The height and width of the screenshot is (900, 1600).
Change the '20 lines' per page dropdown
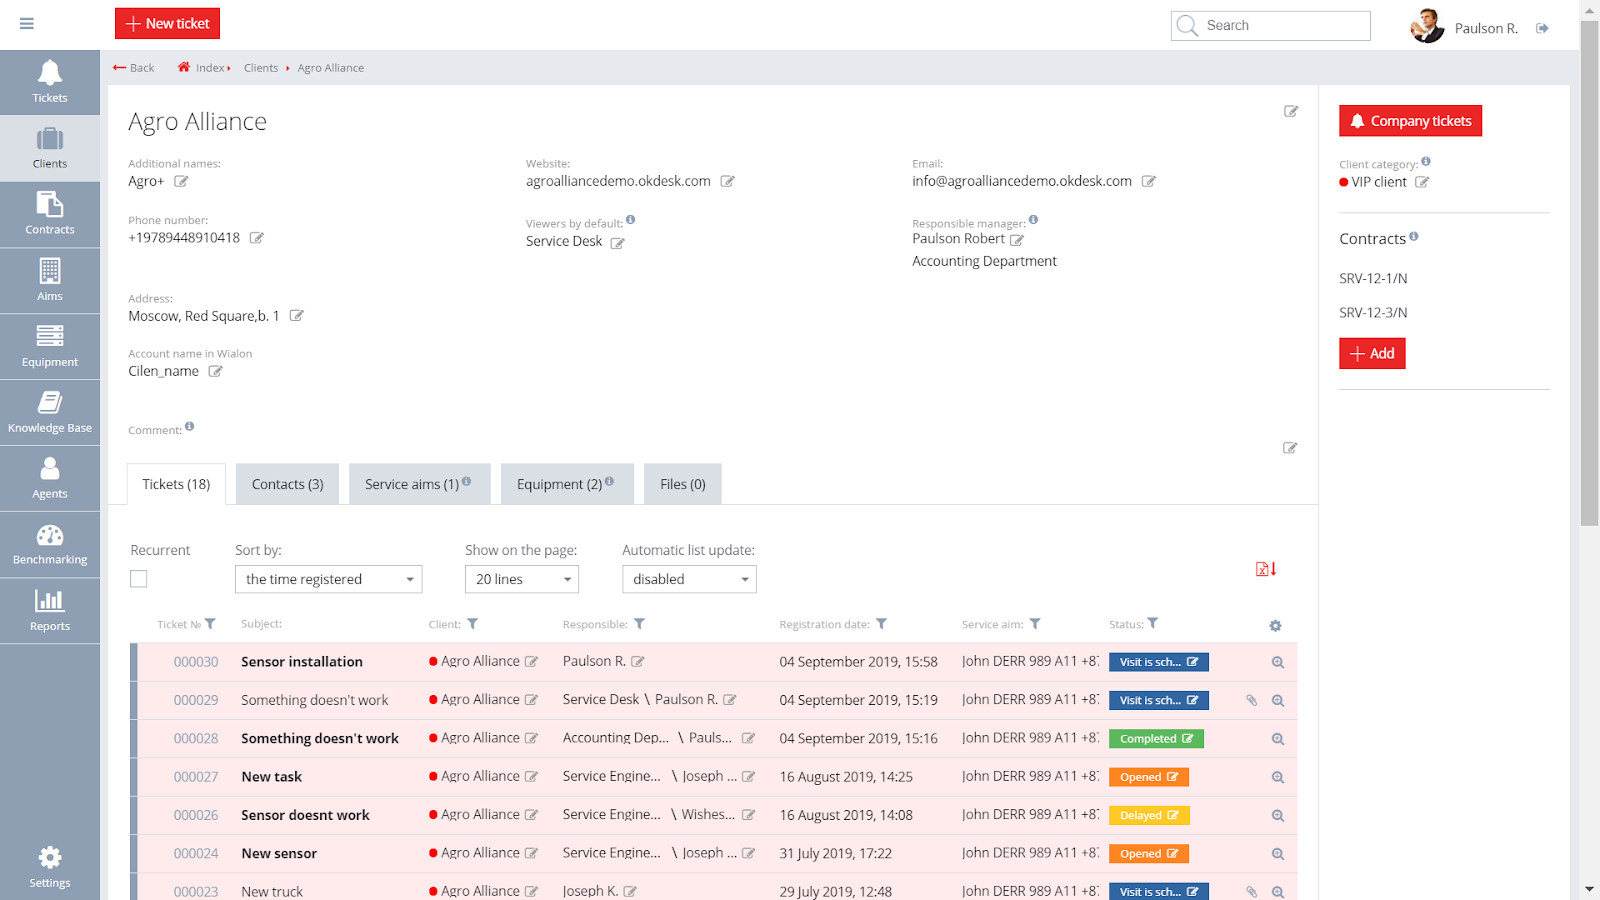[x=521, y=578]
